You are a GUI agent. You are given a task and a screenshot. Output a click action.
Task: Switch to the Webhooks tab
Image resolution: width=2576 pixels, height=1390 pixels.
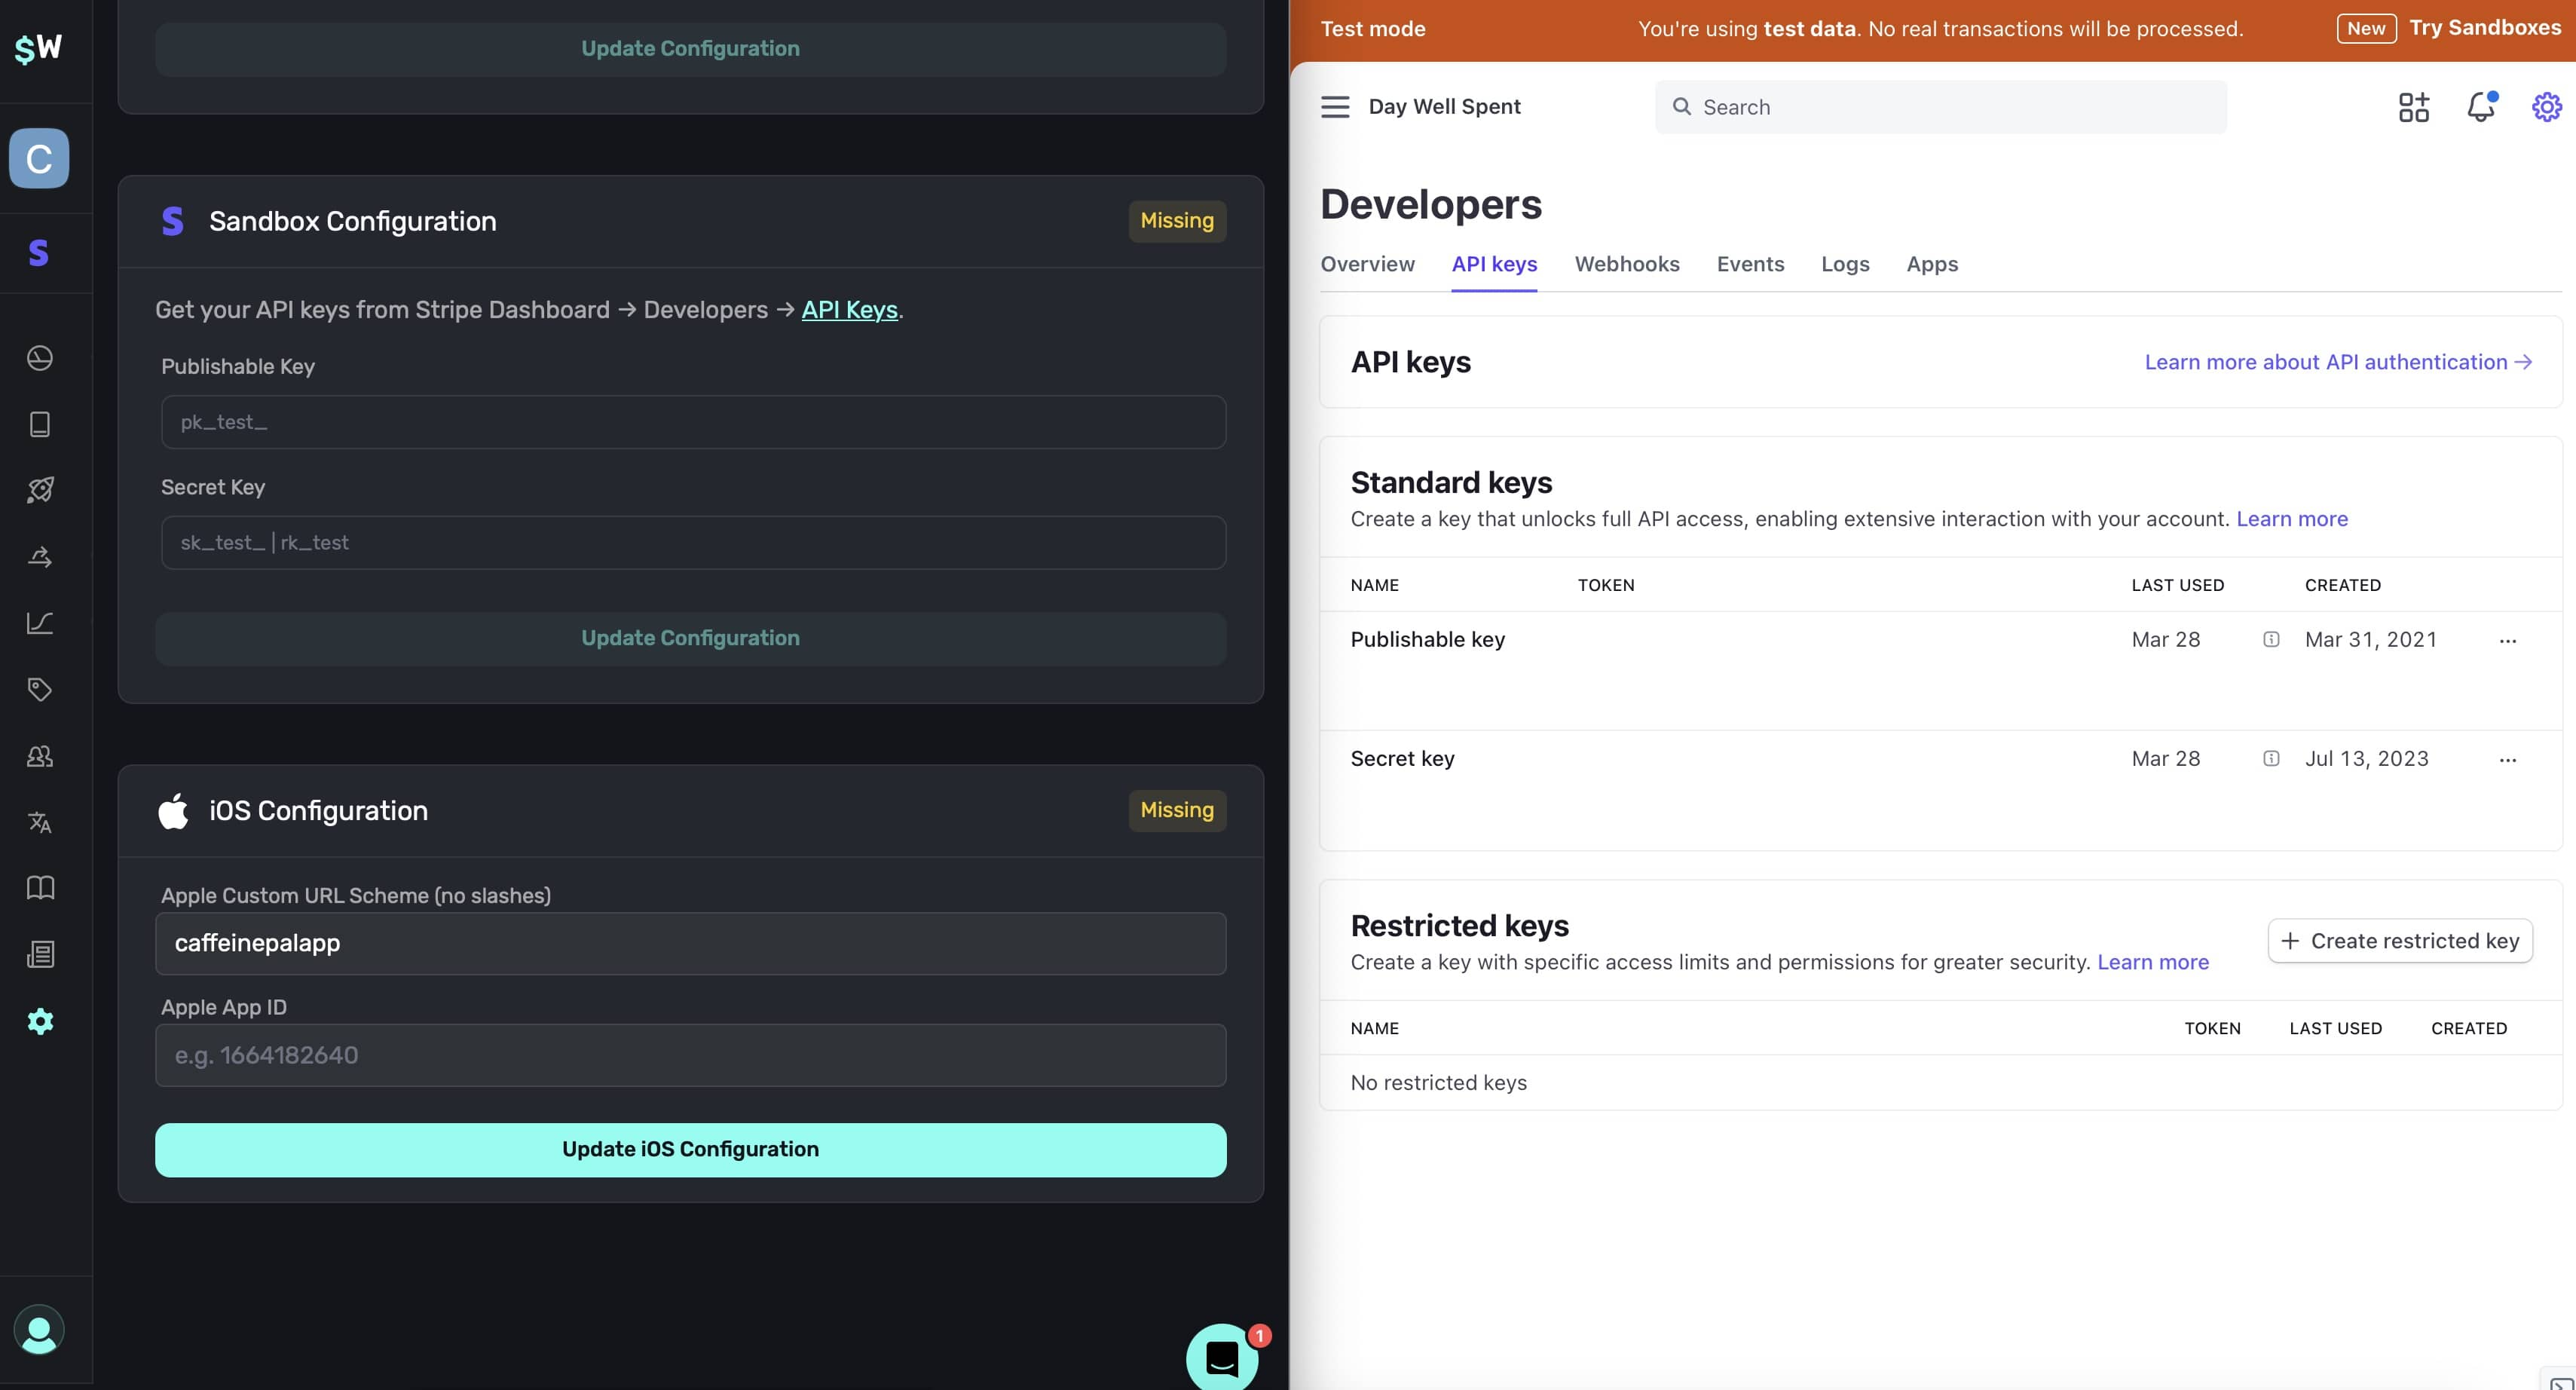click(x=1627, y=264)
